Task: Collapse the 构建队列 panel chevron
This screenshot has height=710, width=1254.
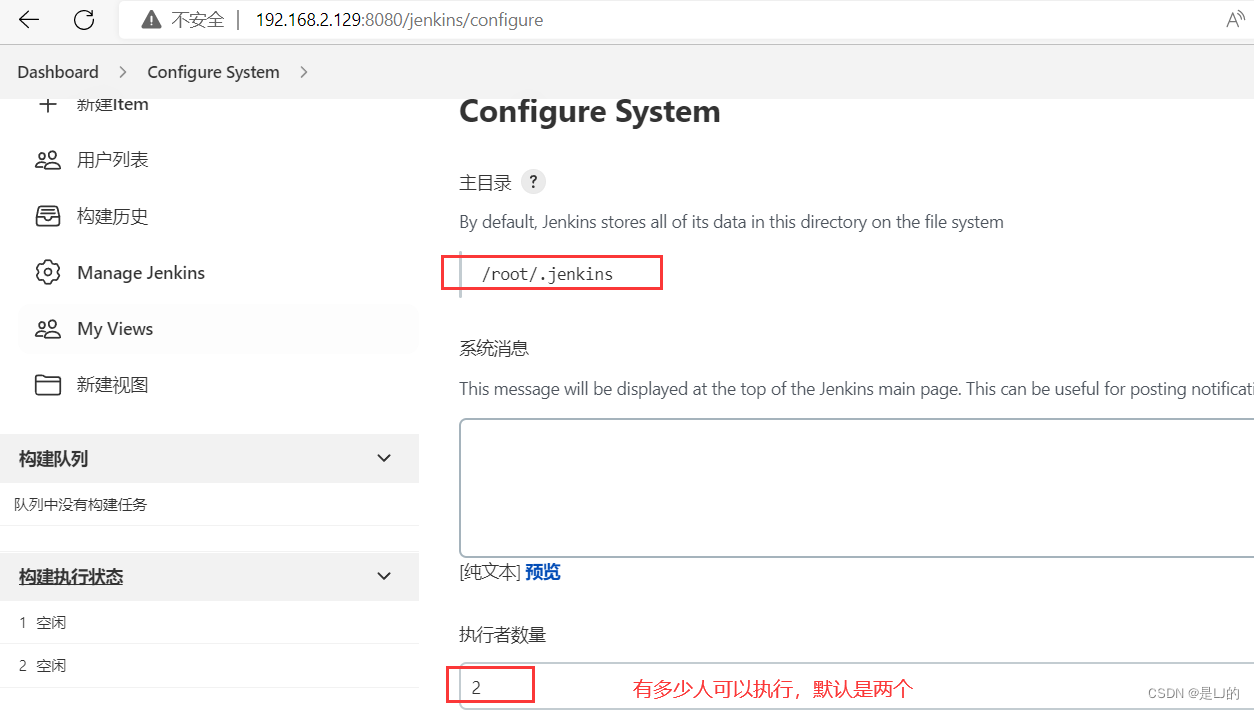Action: pos(384,458)
